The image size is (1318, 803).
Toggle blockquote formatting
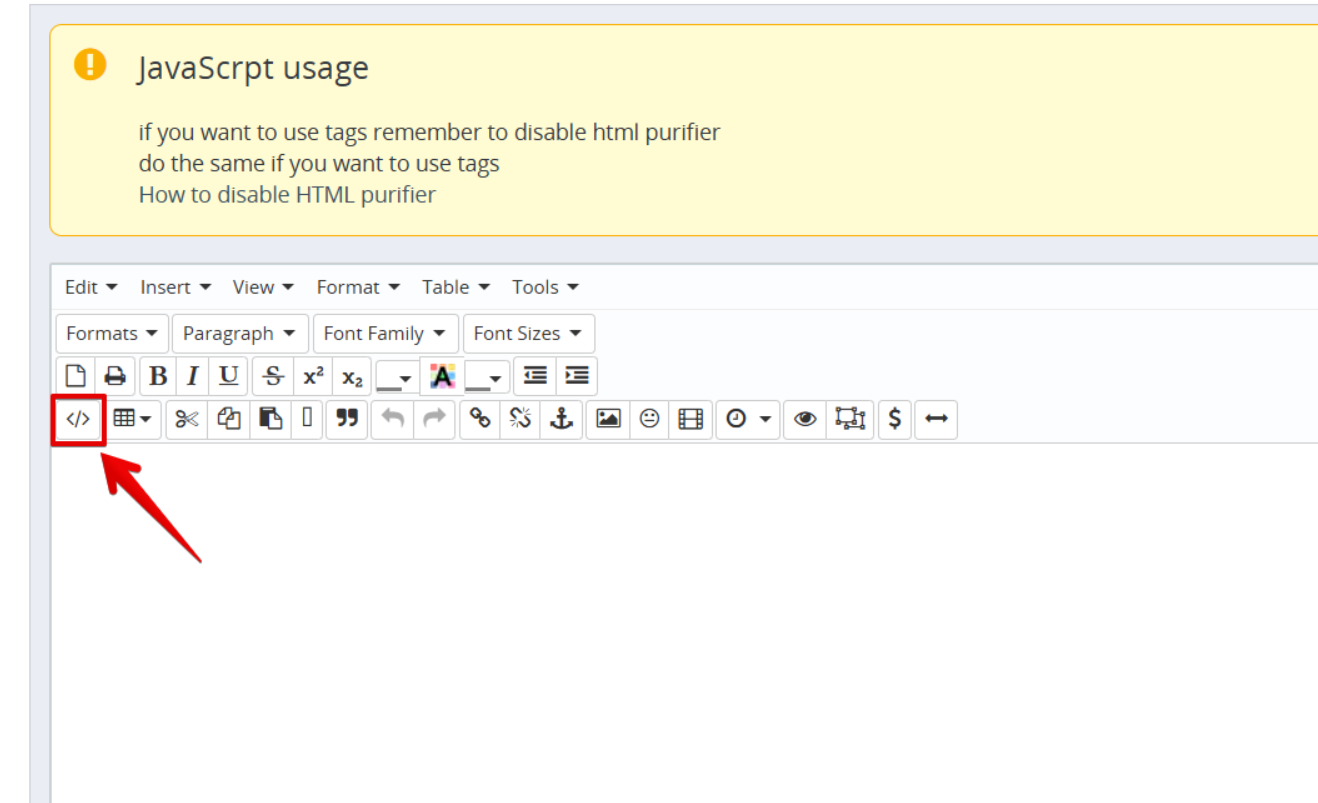[347, 419]
